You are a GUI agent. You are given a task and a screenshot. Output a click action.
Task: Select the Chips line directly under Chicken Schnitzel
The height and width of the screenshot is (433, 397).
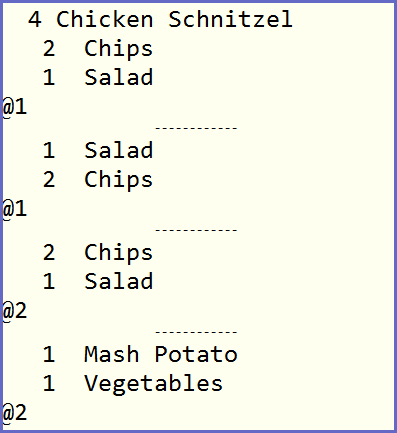pos(98,49)
